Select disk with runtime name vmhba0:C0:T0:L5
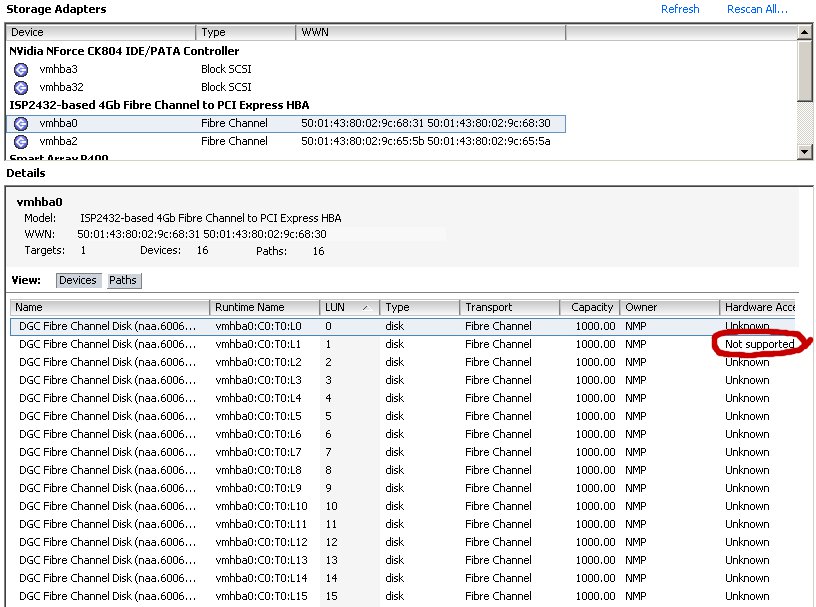 [x=402, y=416]
